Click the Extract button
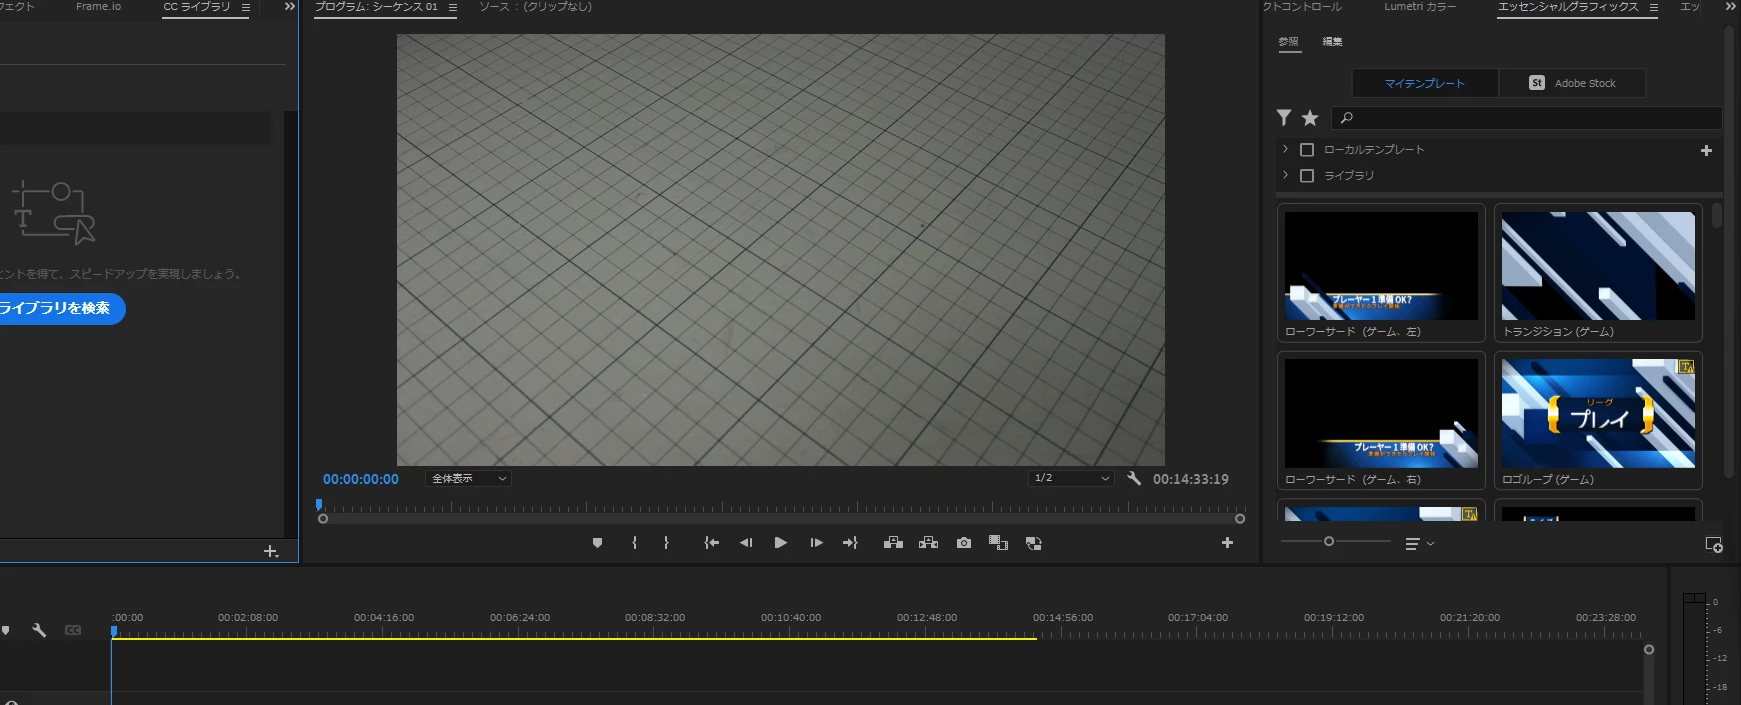1741x705 pixels. 928,543
